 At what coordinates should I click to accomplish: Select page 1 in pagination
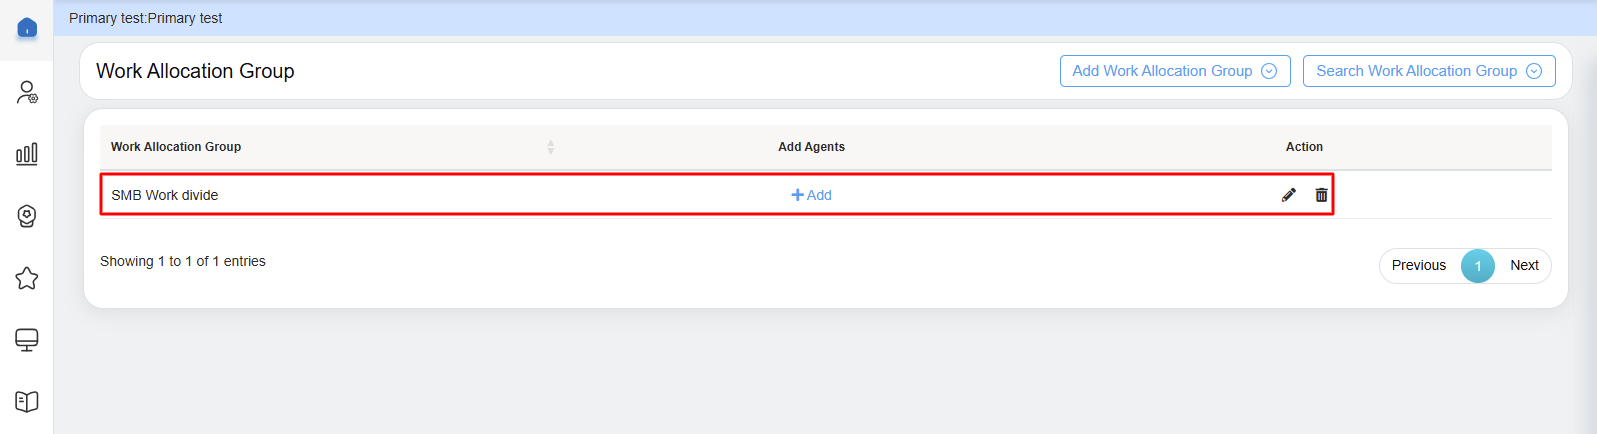(1477, 265)
